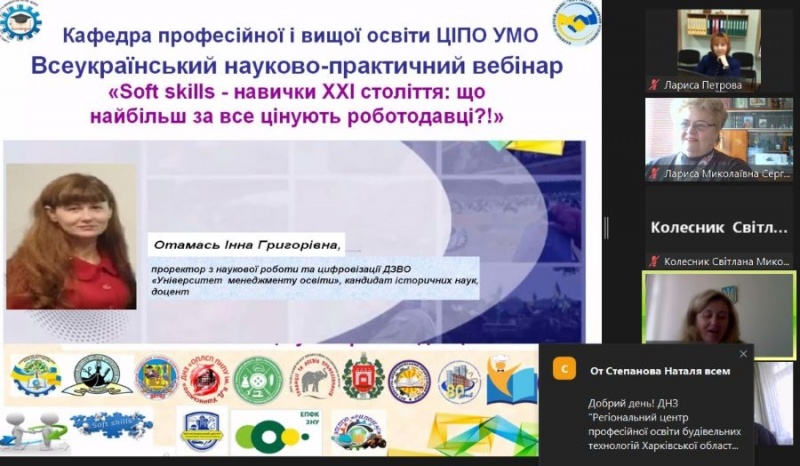Click the orange chat sender avatar

(x=565, y=370)
